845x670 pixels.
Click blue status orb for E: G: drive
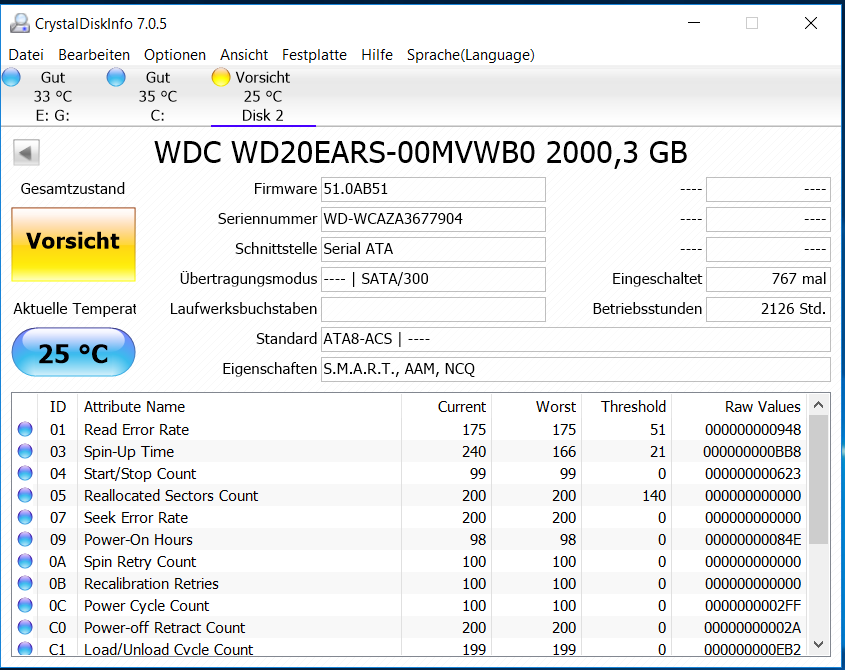(x=11, y=78)
